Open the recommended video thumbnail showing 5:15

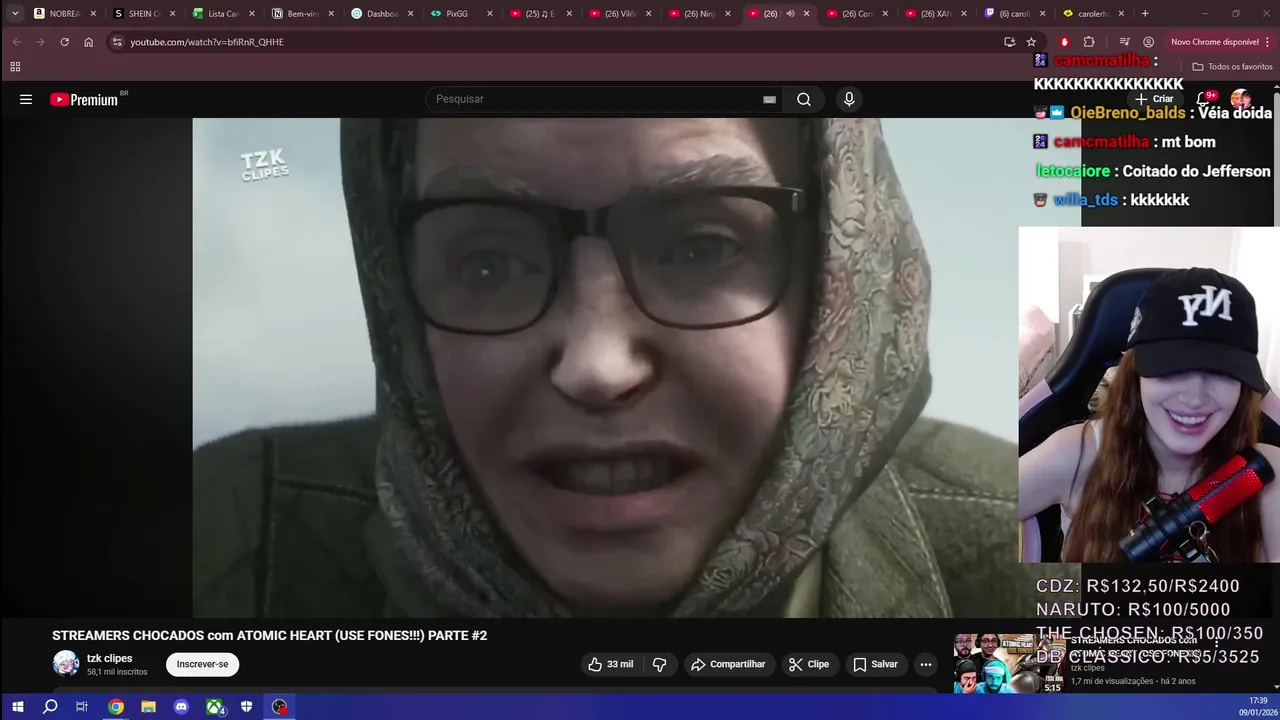1008,663
